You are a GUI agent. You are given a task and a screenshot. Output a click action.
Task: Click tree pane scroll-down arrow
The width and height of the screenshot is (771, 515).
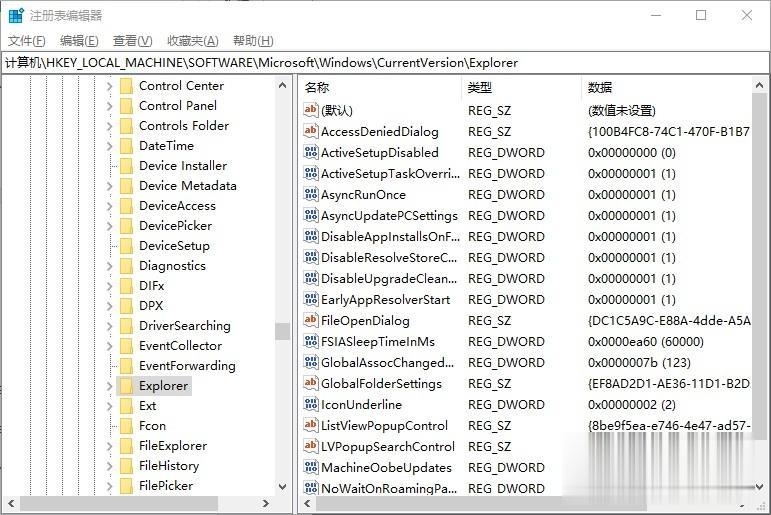[282, 486]
